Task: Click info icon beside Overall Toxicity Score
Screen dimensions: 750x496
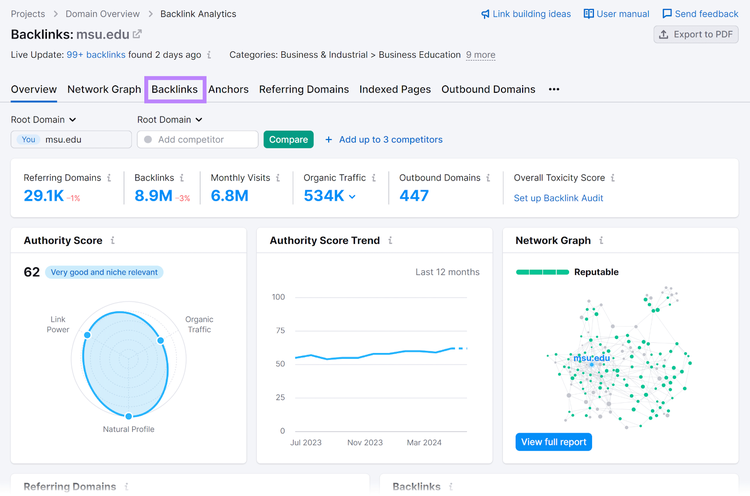Action: tap(613, 177)
